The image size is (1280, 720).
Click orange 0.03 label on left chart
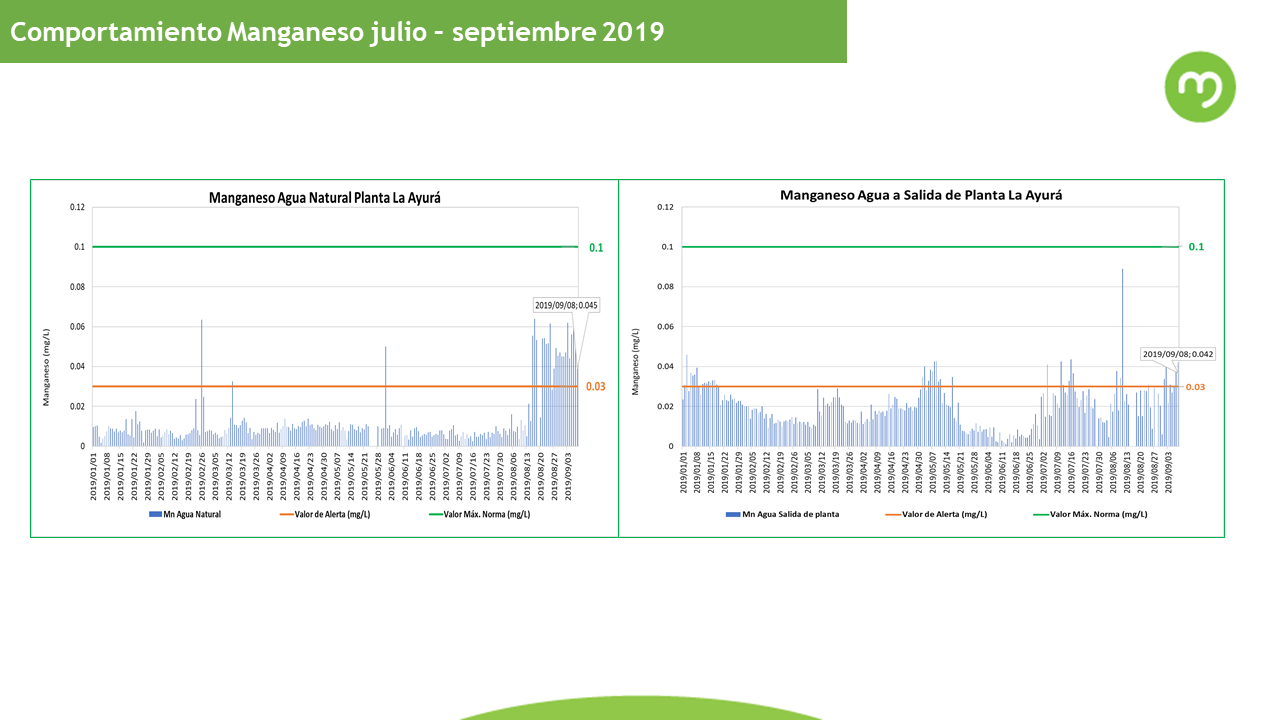[x=596, y=387]
